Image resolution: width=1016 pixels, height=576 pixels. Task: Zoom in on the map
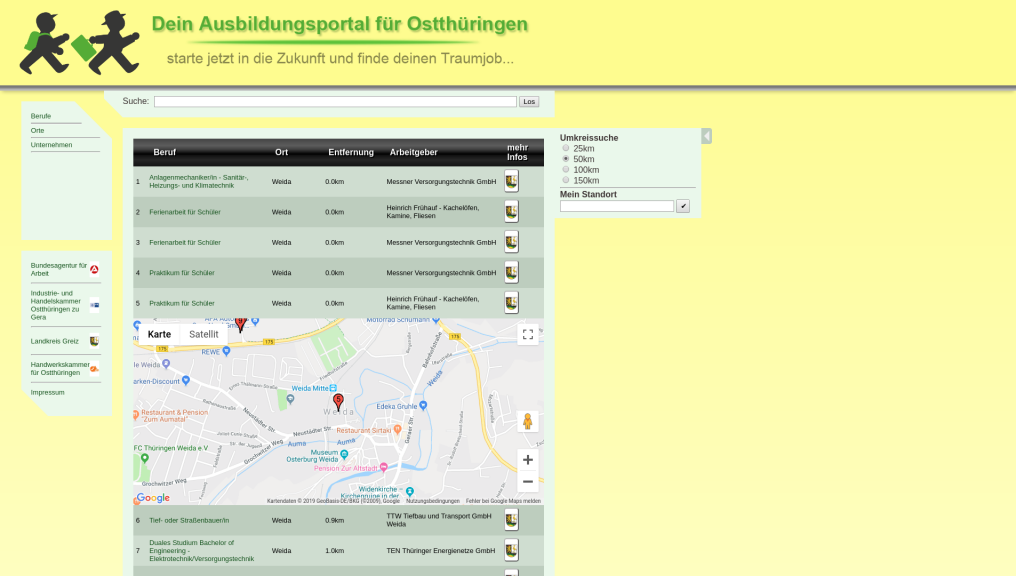click(528, 460)
